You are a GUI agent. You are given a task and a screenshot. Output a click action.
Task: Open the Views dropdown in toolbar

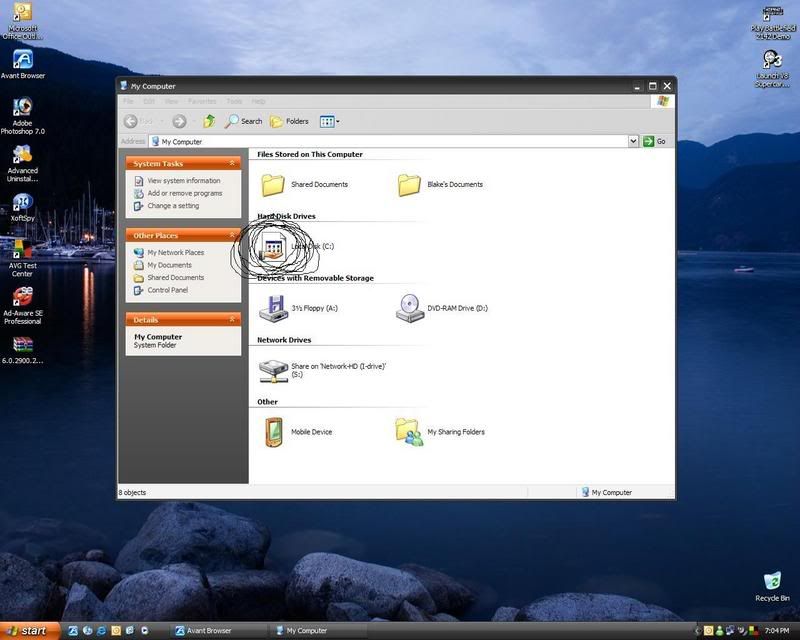coord(329,121)
